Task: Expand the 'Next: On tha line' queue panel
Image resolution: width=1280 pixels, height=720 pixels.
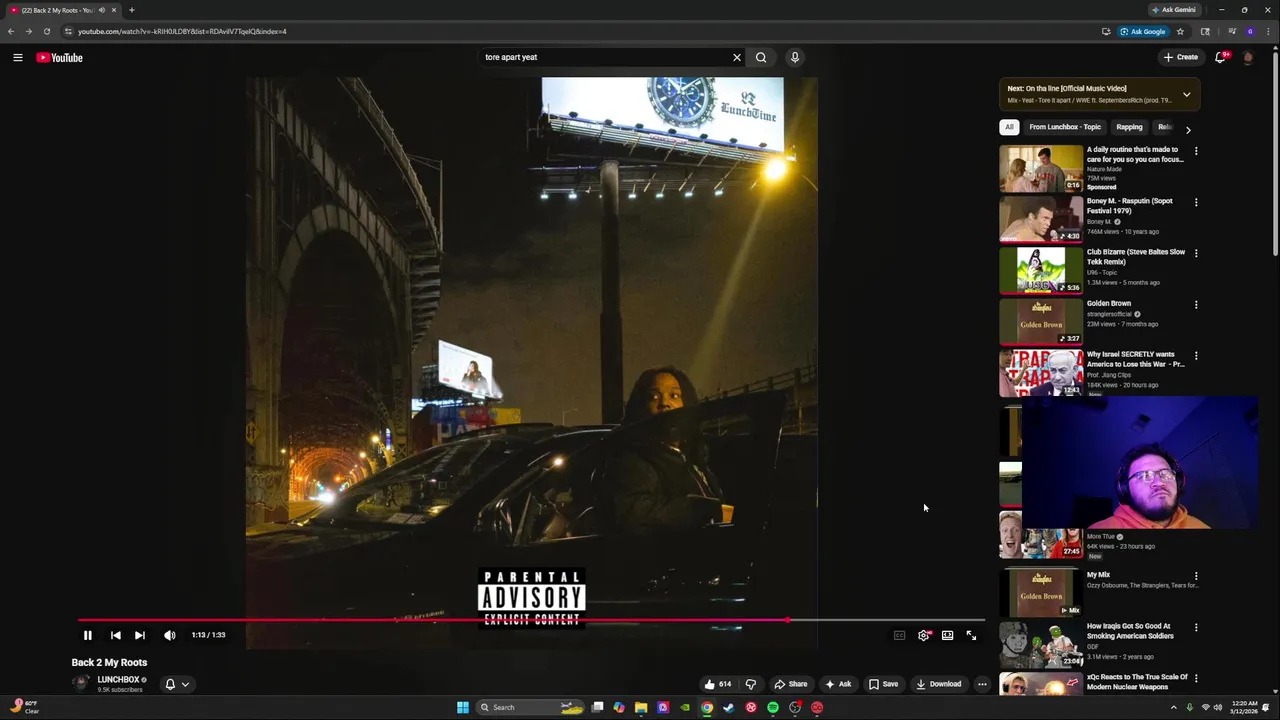Action: pyautogui.click(x=1186, y=94)
